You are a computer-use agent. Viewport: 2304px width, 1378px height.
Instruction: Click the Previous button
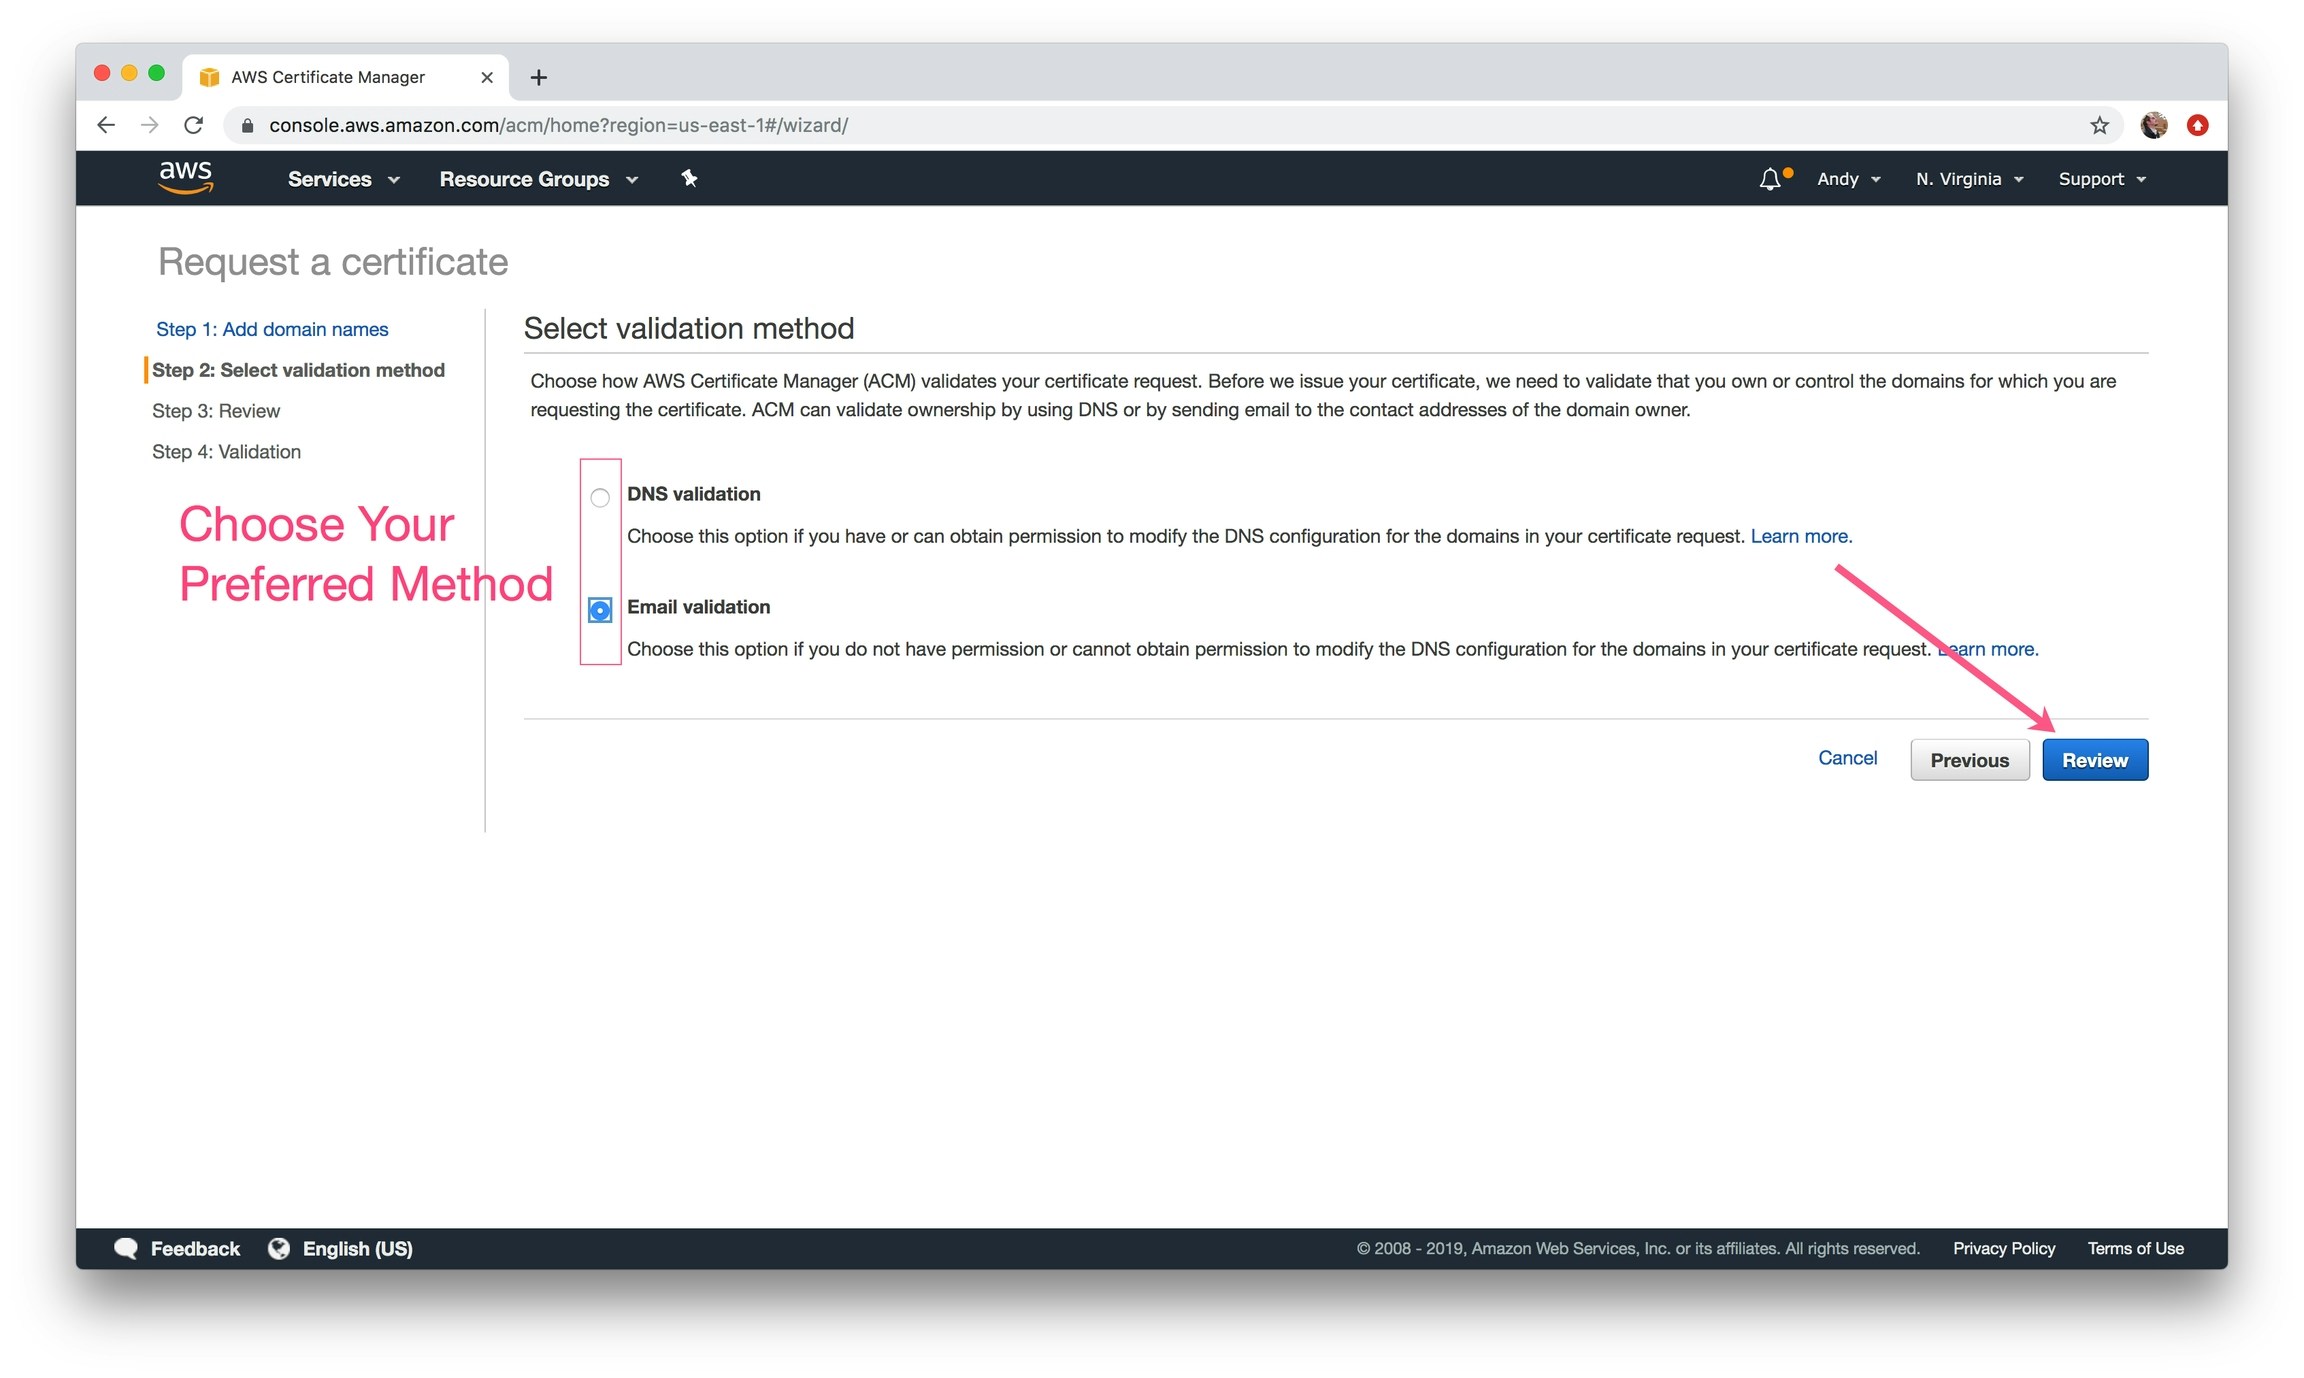(1969, 760)
